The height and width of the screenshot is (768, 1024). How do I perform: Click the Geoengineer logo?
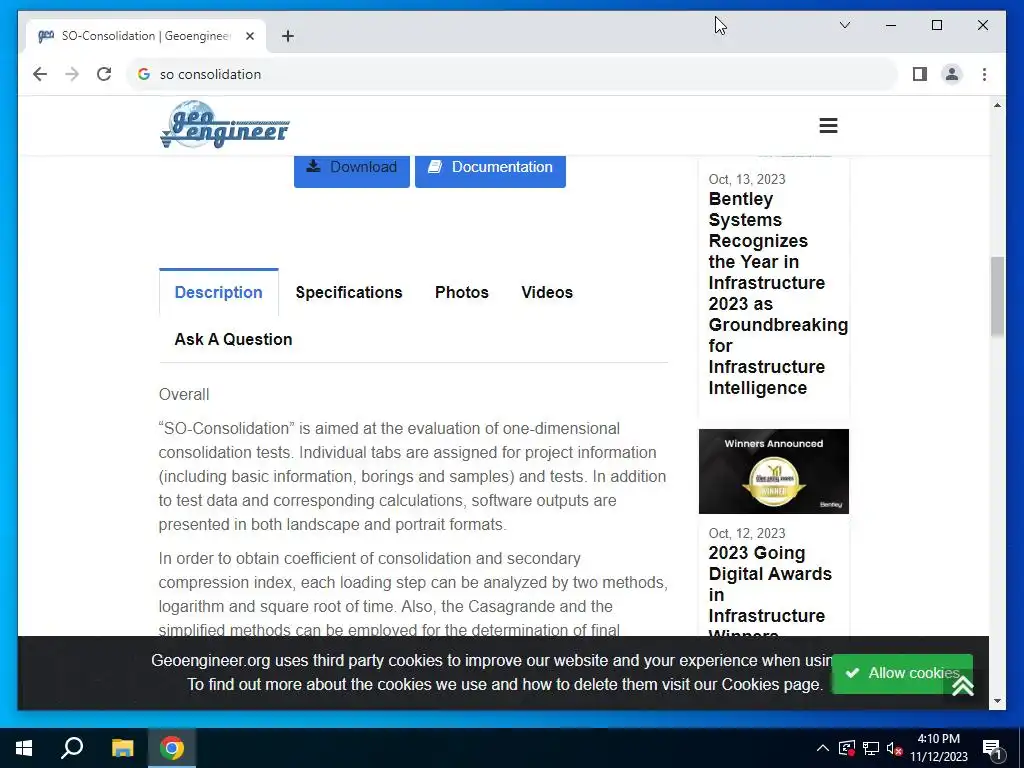tap(225, 125)
